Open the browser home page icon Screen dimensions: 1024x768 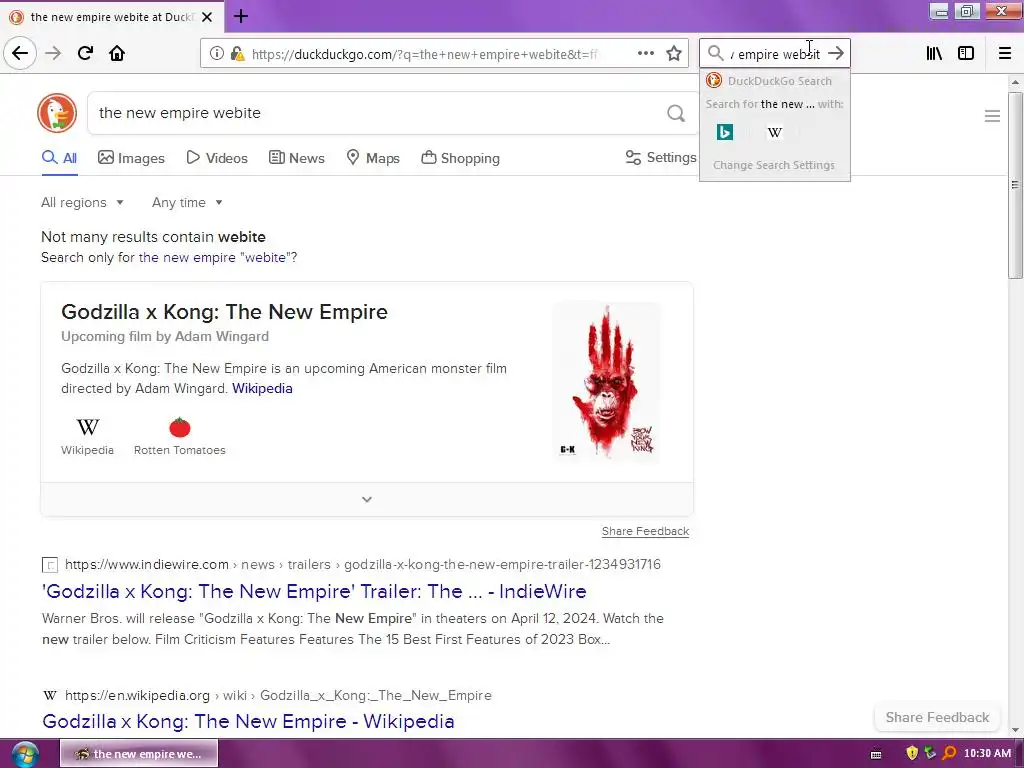coord(117,53)
